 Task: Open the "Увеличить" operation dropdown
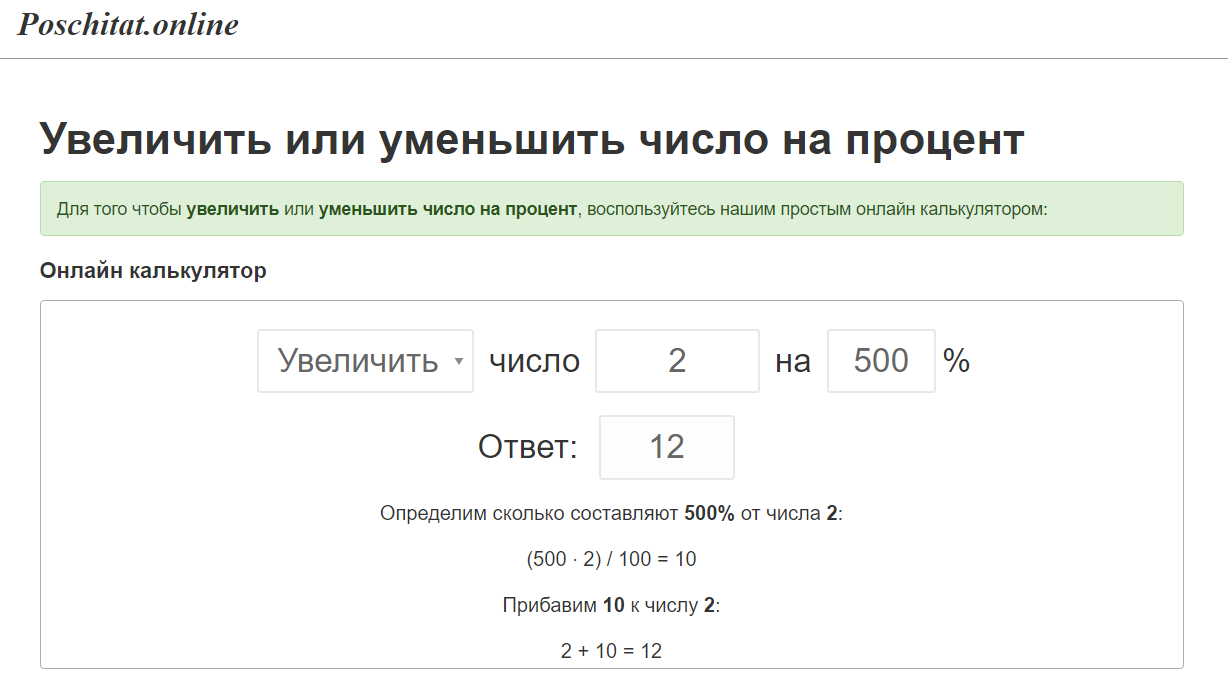pos(358,360)
